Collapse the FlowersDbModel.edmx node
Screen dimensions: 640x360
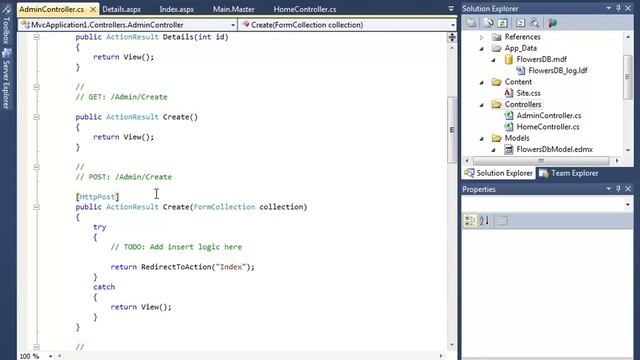pos(494,150)
